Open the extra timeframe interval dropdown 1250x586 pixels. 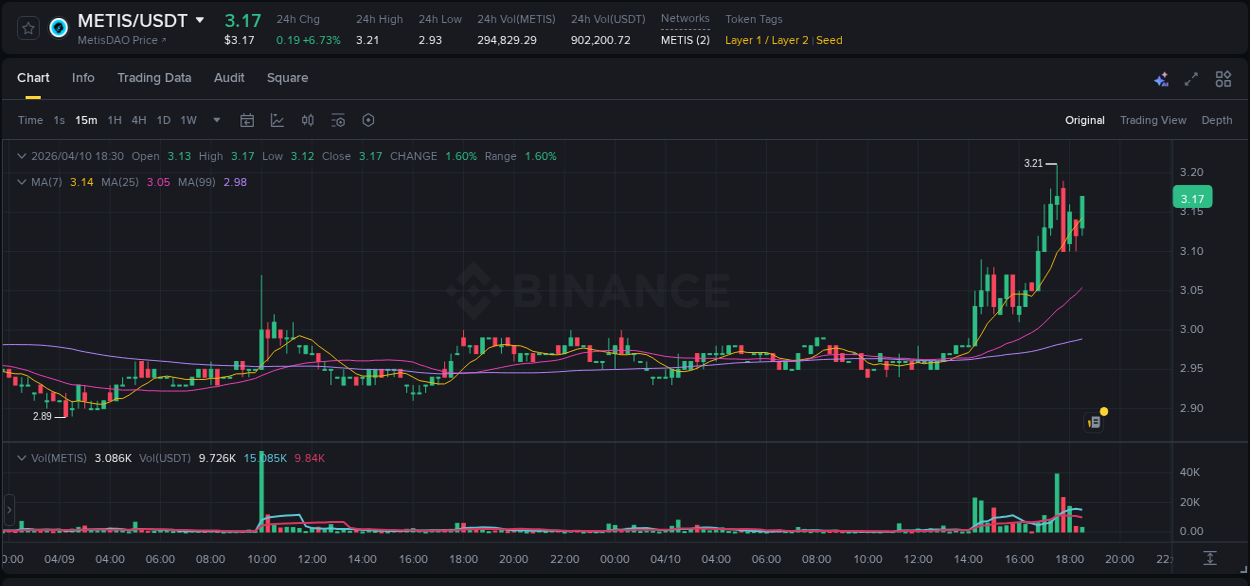click(216, 120)
